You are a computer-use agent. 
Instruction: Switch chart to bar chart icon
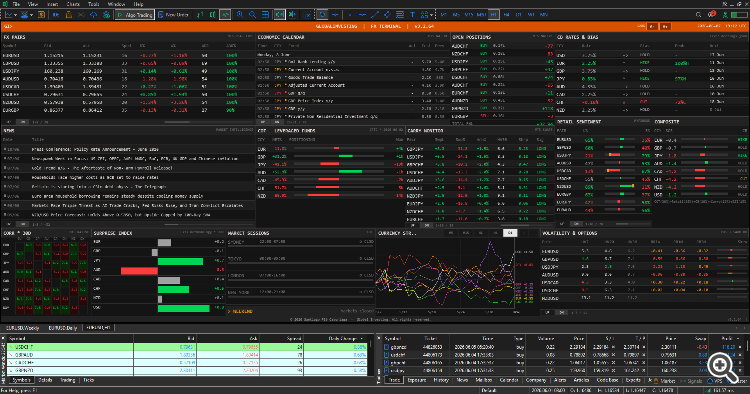pyautogui.click(x=200, y=15)
